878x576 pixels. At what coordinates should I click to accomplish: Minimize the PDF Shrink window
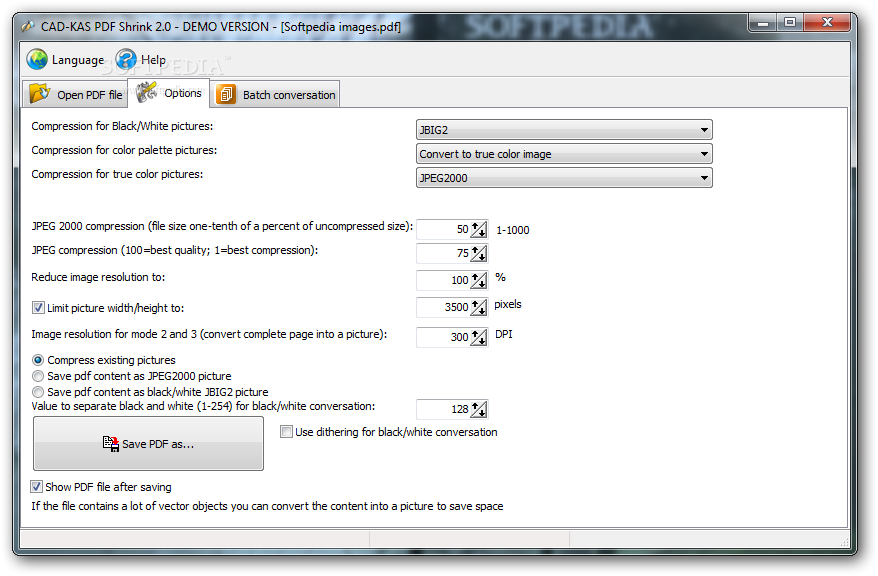(763, 24)
